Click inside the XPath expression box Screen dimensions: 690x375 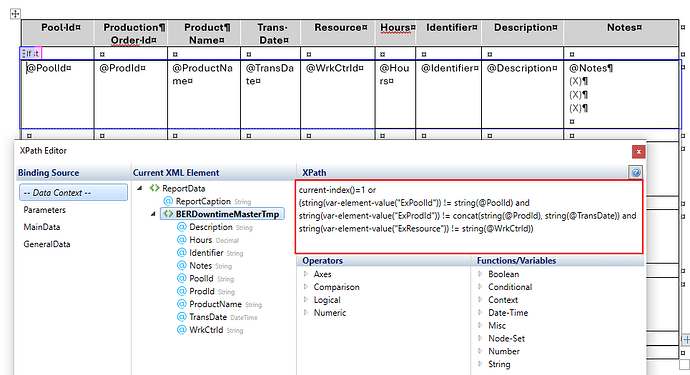click(x=469, y=217)
